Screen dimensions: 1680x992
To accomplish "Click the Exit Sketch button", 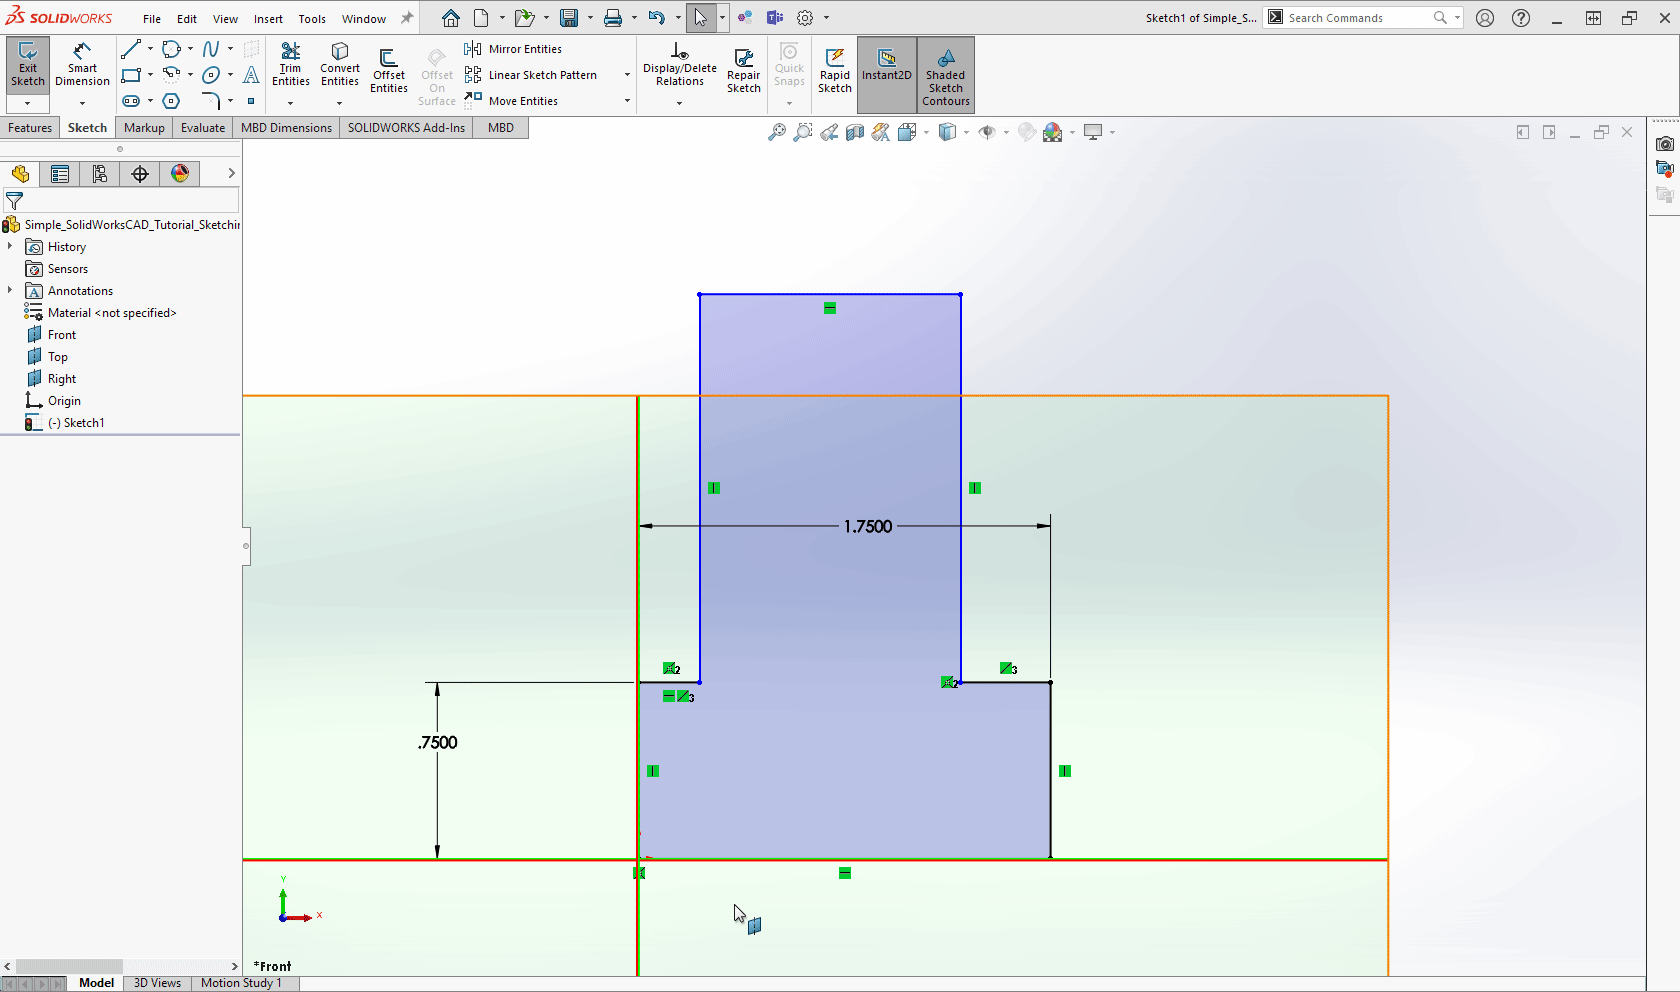I will [27, 67].
